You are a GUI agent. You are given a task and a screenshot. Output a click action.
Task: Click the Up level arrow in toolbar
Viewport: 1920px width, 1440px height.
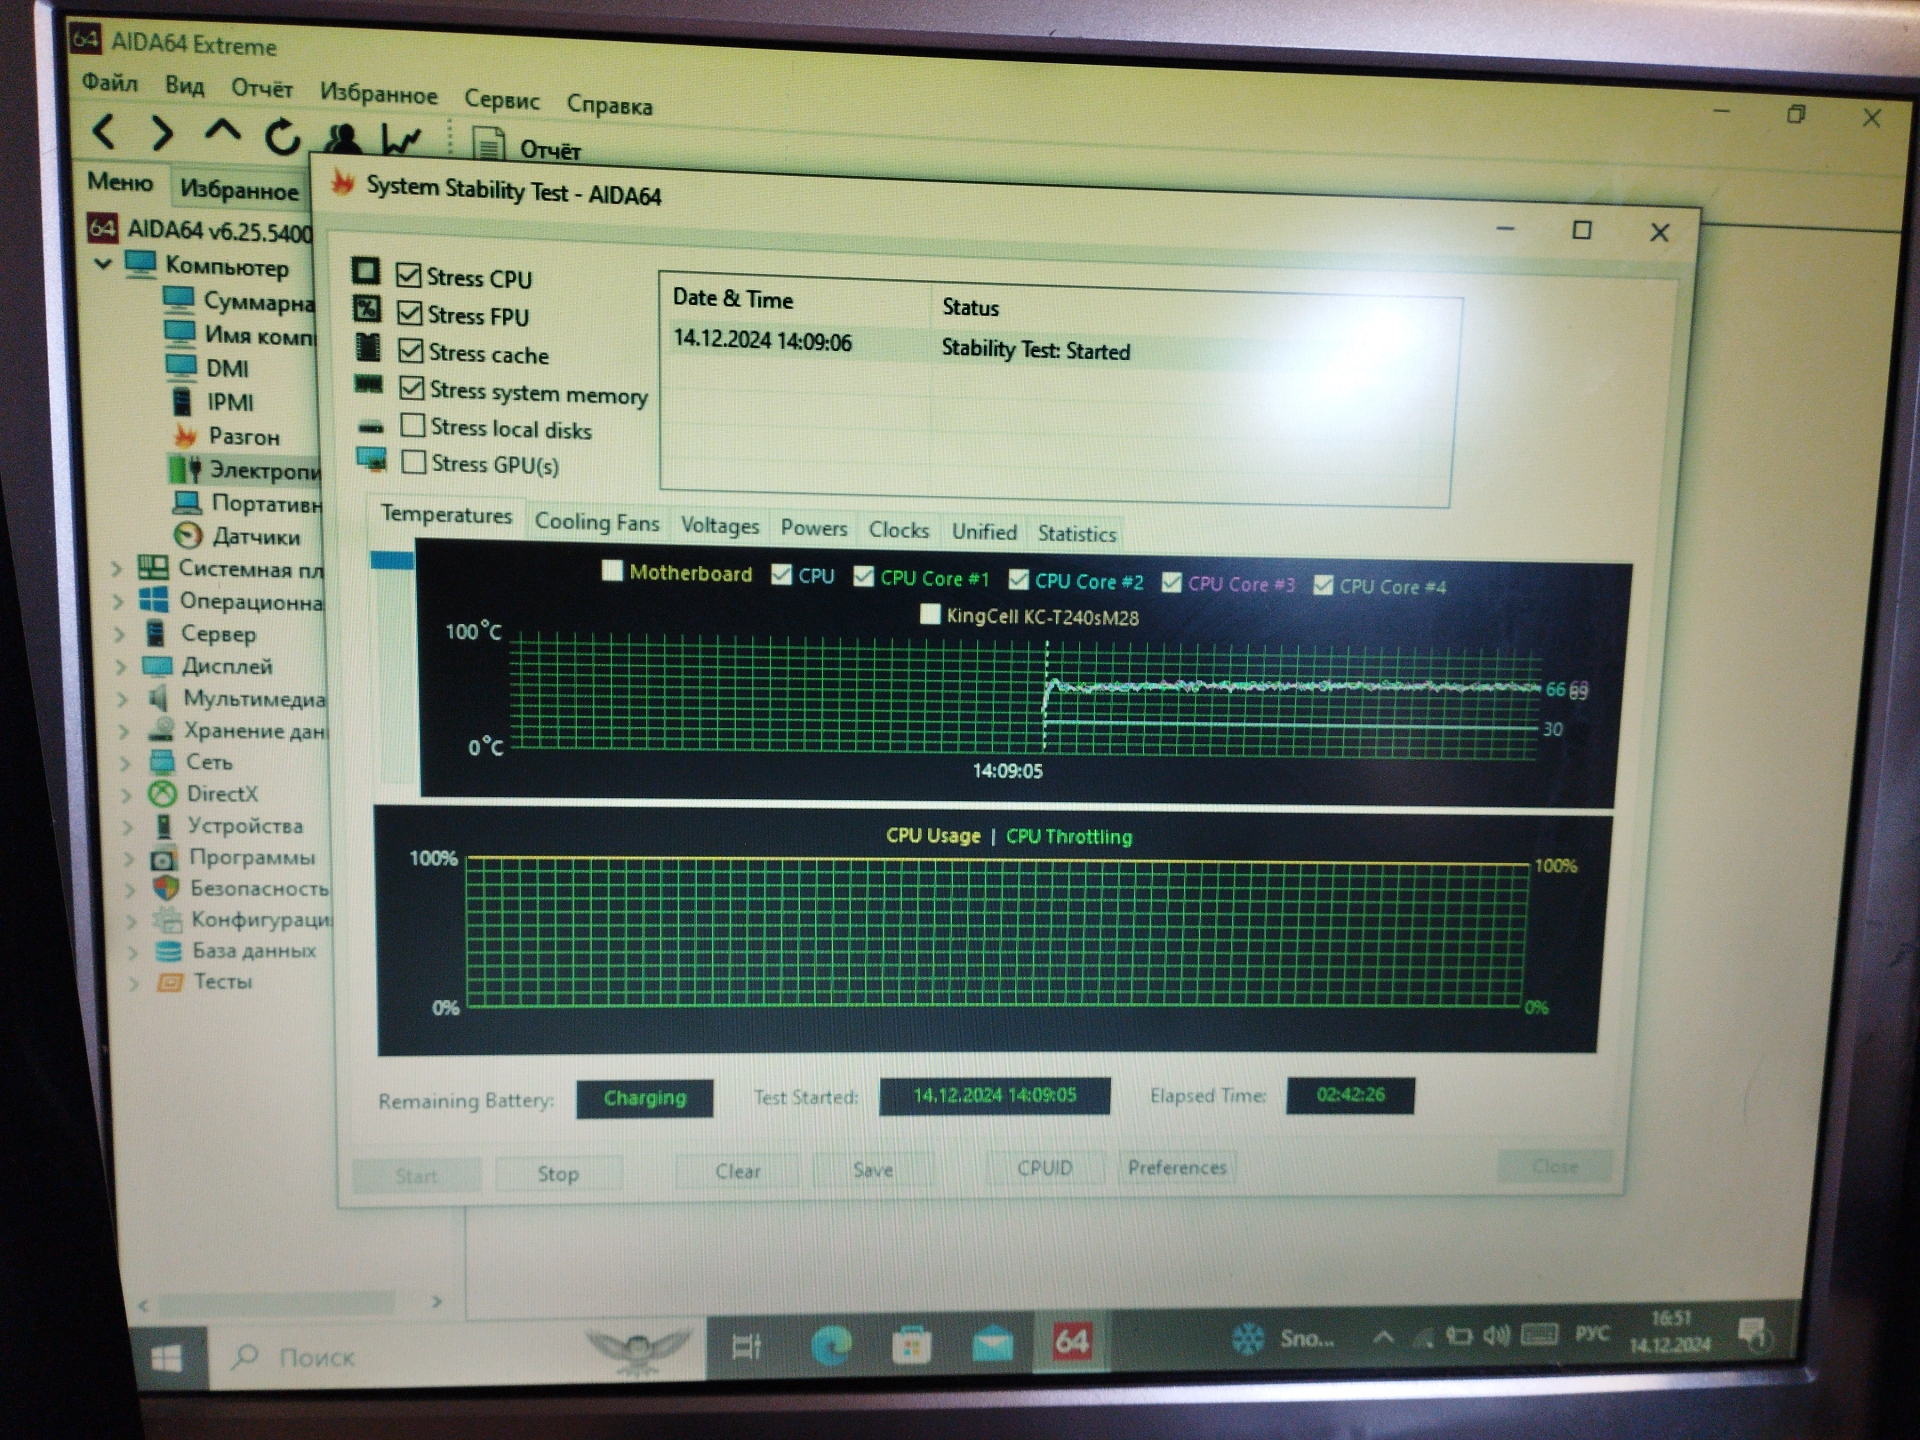[222, 131]
